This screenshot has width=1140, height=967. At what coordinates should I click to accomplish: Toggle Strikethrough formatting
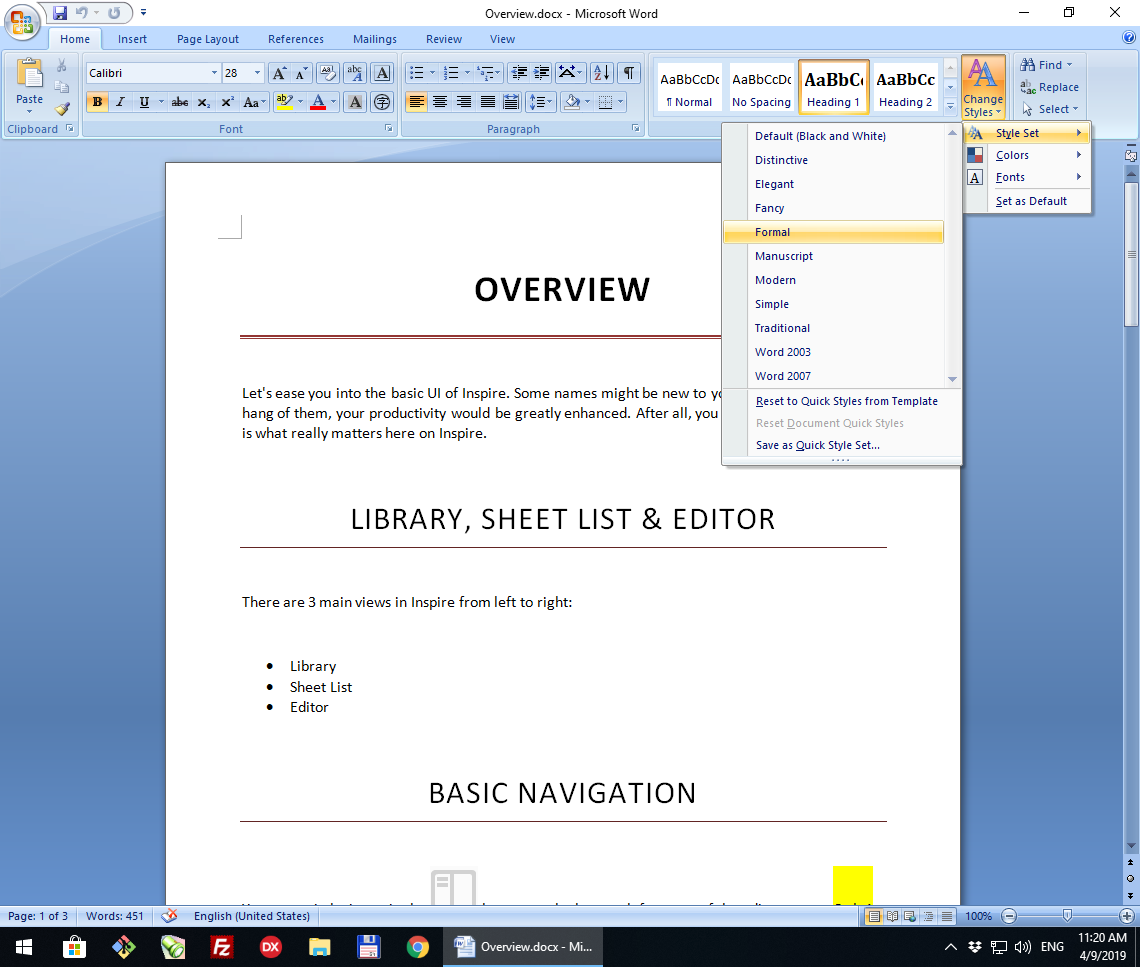pos(180,103)
